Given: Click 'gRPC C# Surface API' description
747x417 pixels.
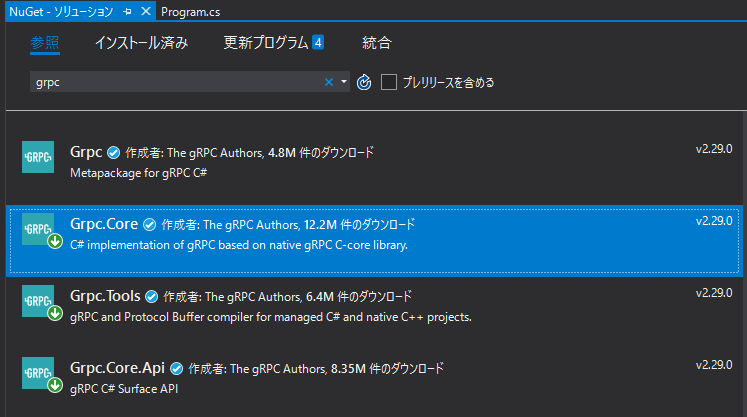Looking at the screenshot, I should click(x=124, y=389).
